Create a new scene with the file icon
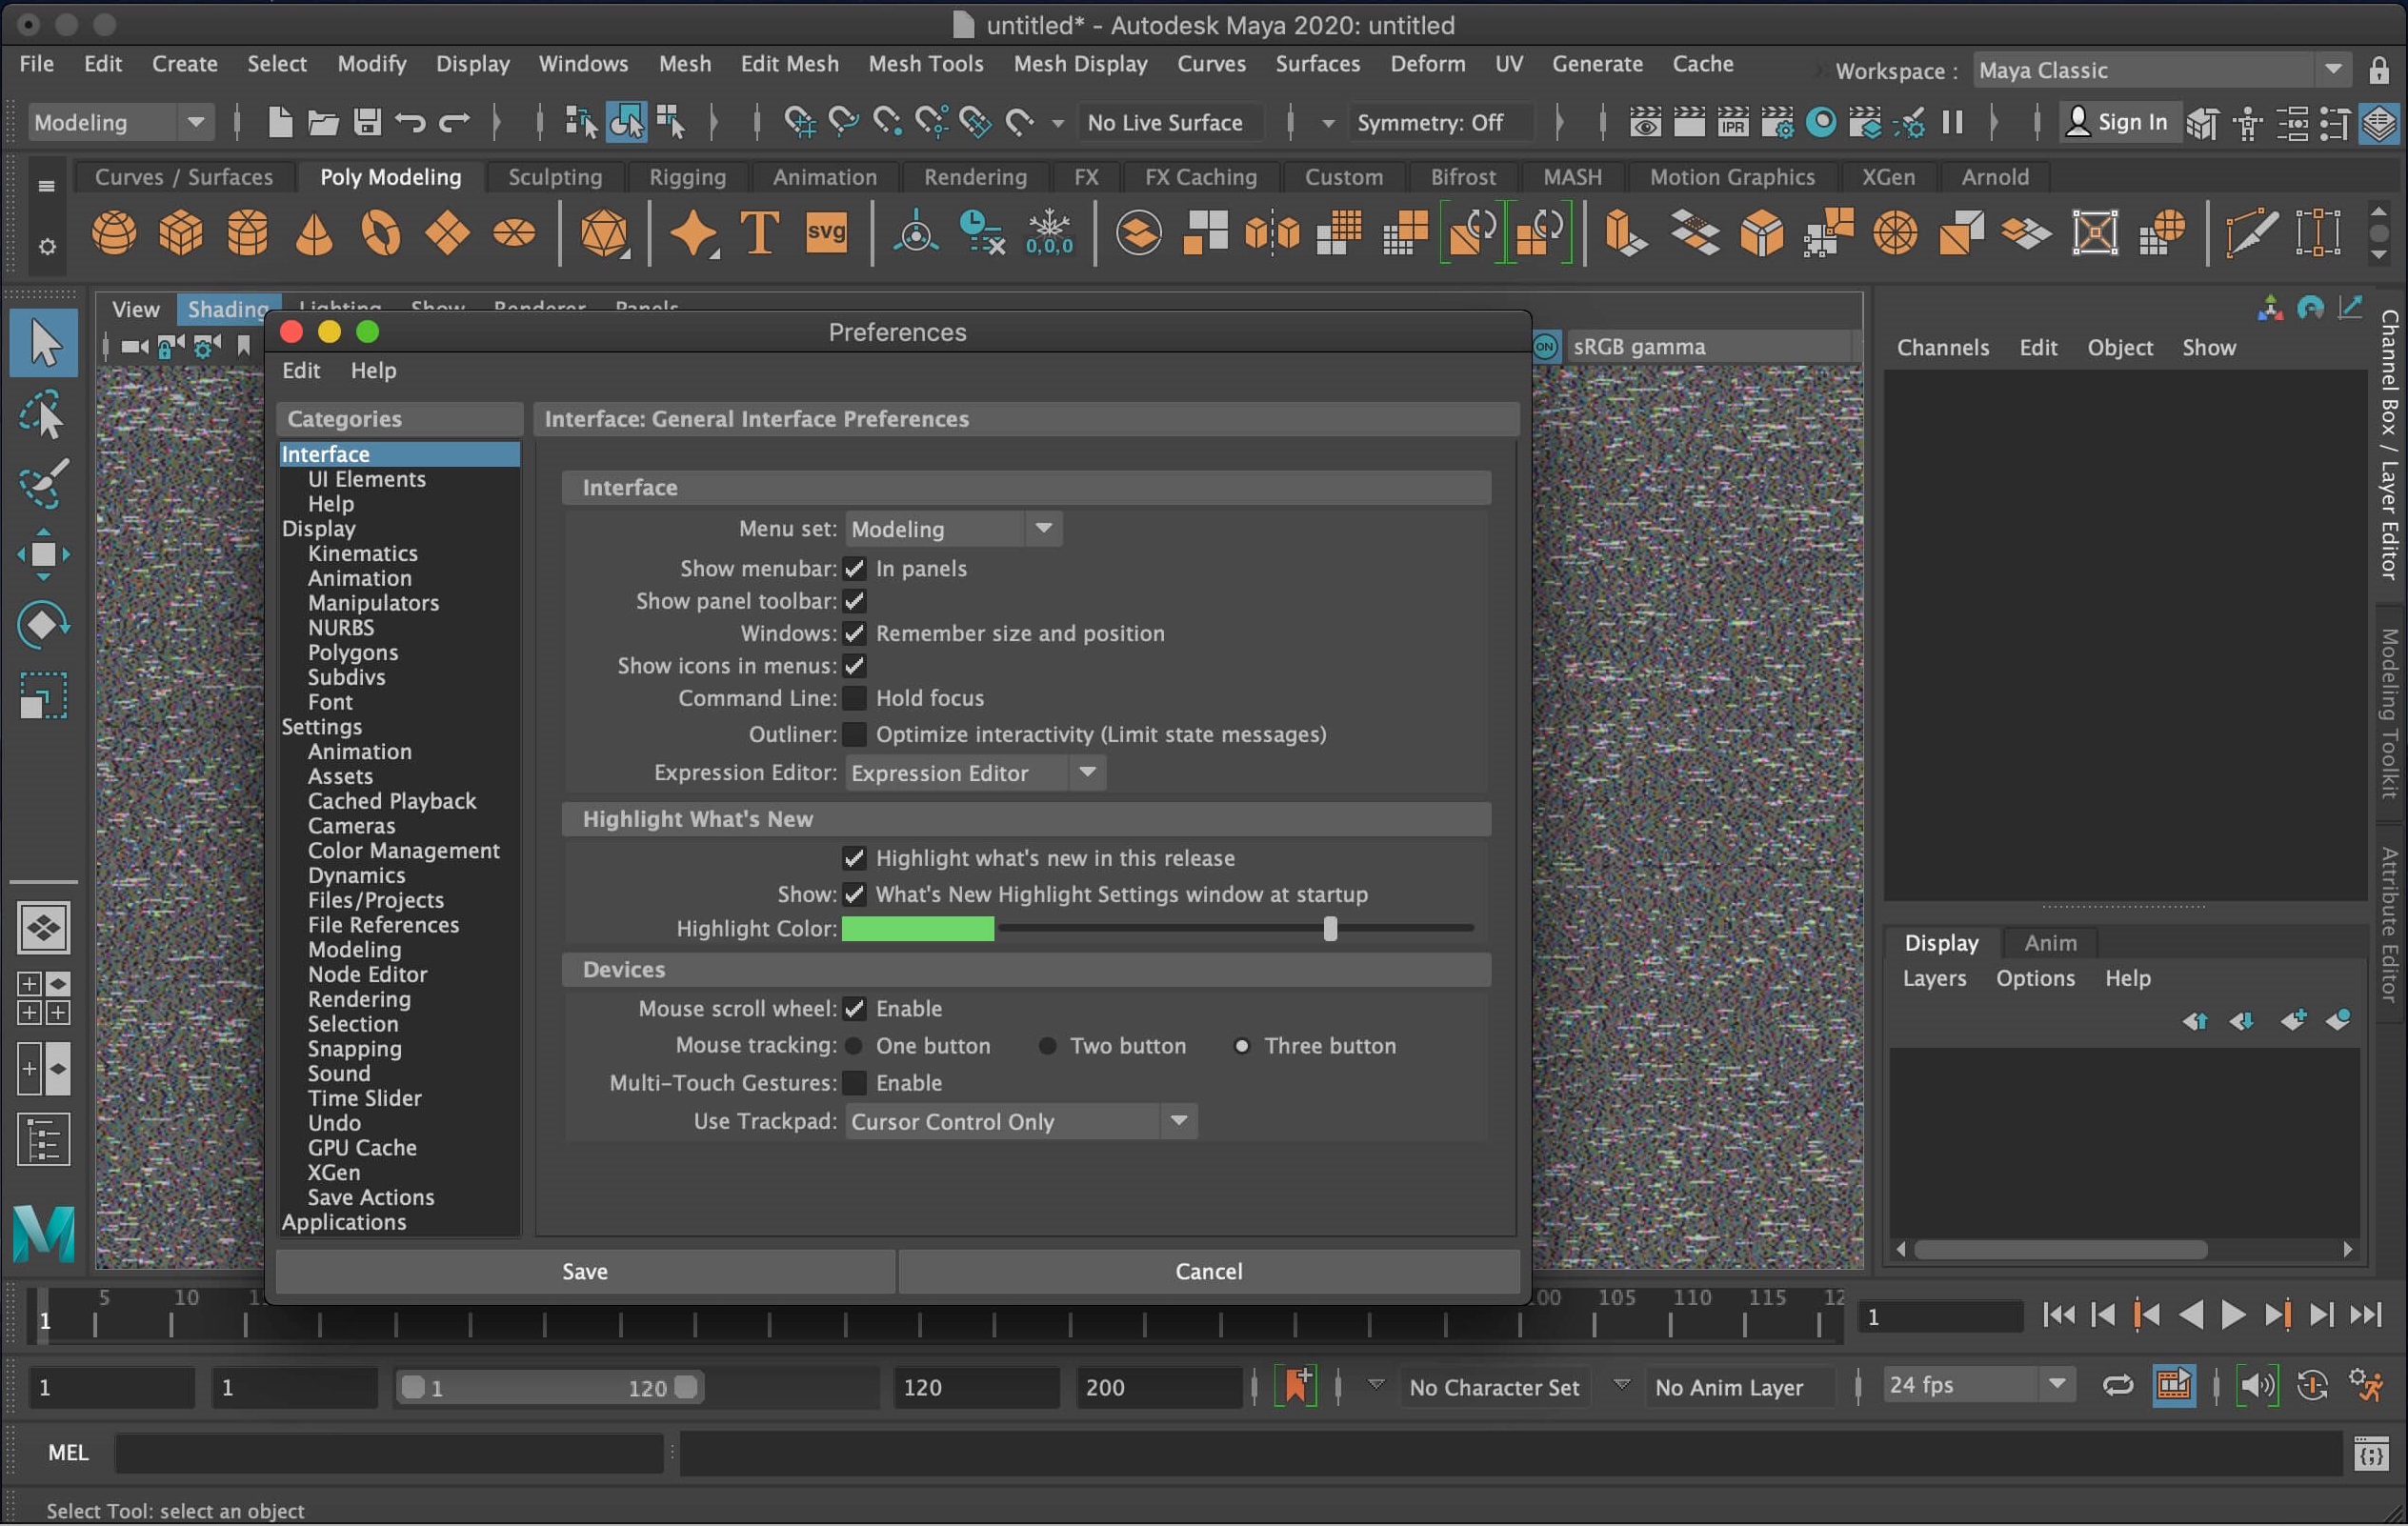Screen dimensions: 2408x1526 point(280,122)
